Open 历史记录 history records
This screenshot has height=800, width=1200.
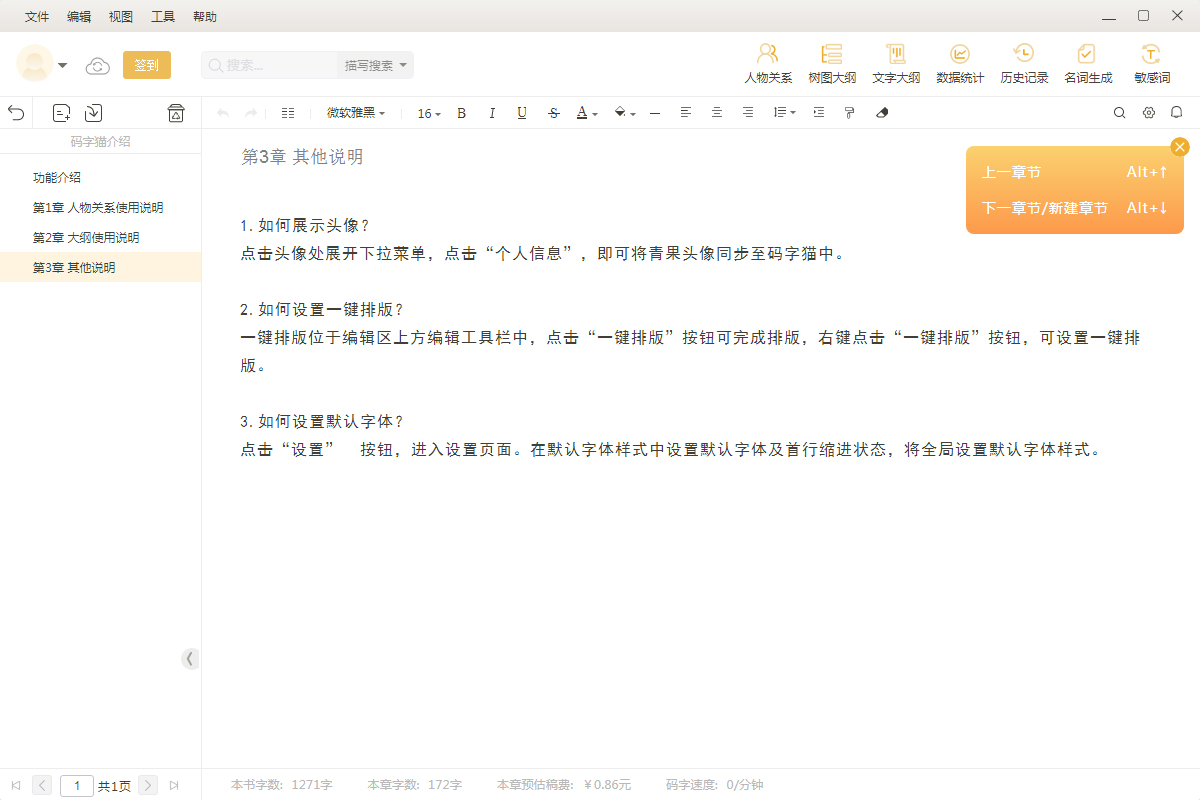coord(1023,63)
